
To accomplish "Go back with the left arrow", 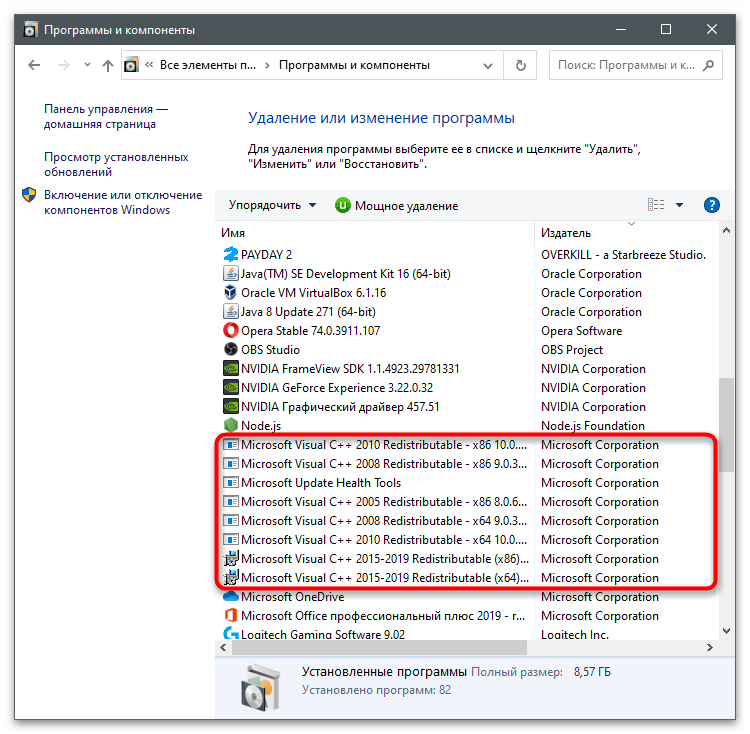I will point(34,65).
